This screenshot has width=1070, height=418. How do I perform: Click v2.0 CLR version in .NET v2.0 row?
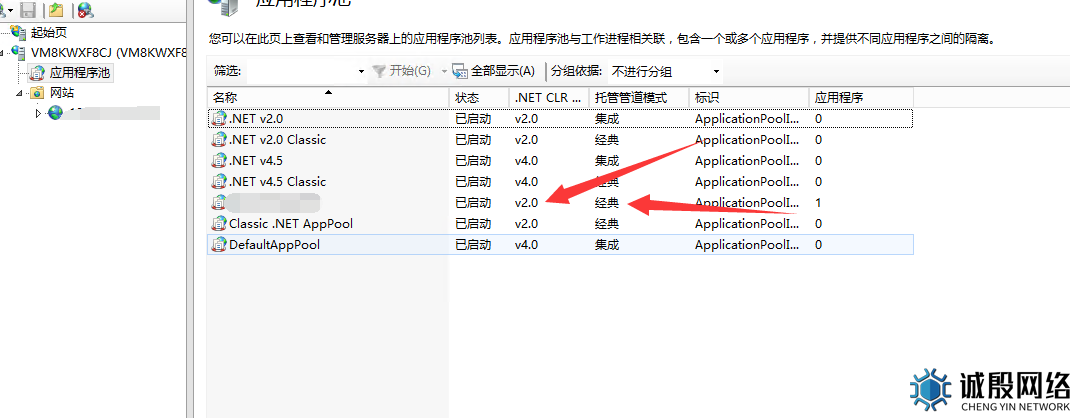pos(527,119)
